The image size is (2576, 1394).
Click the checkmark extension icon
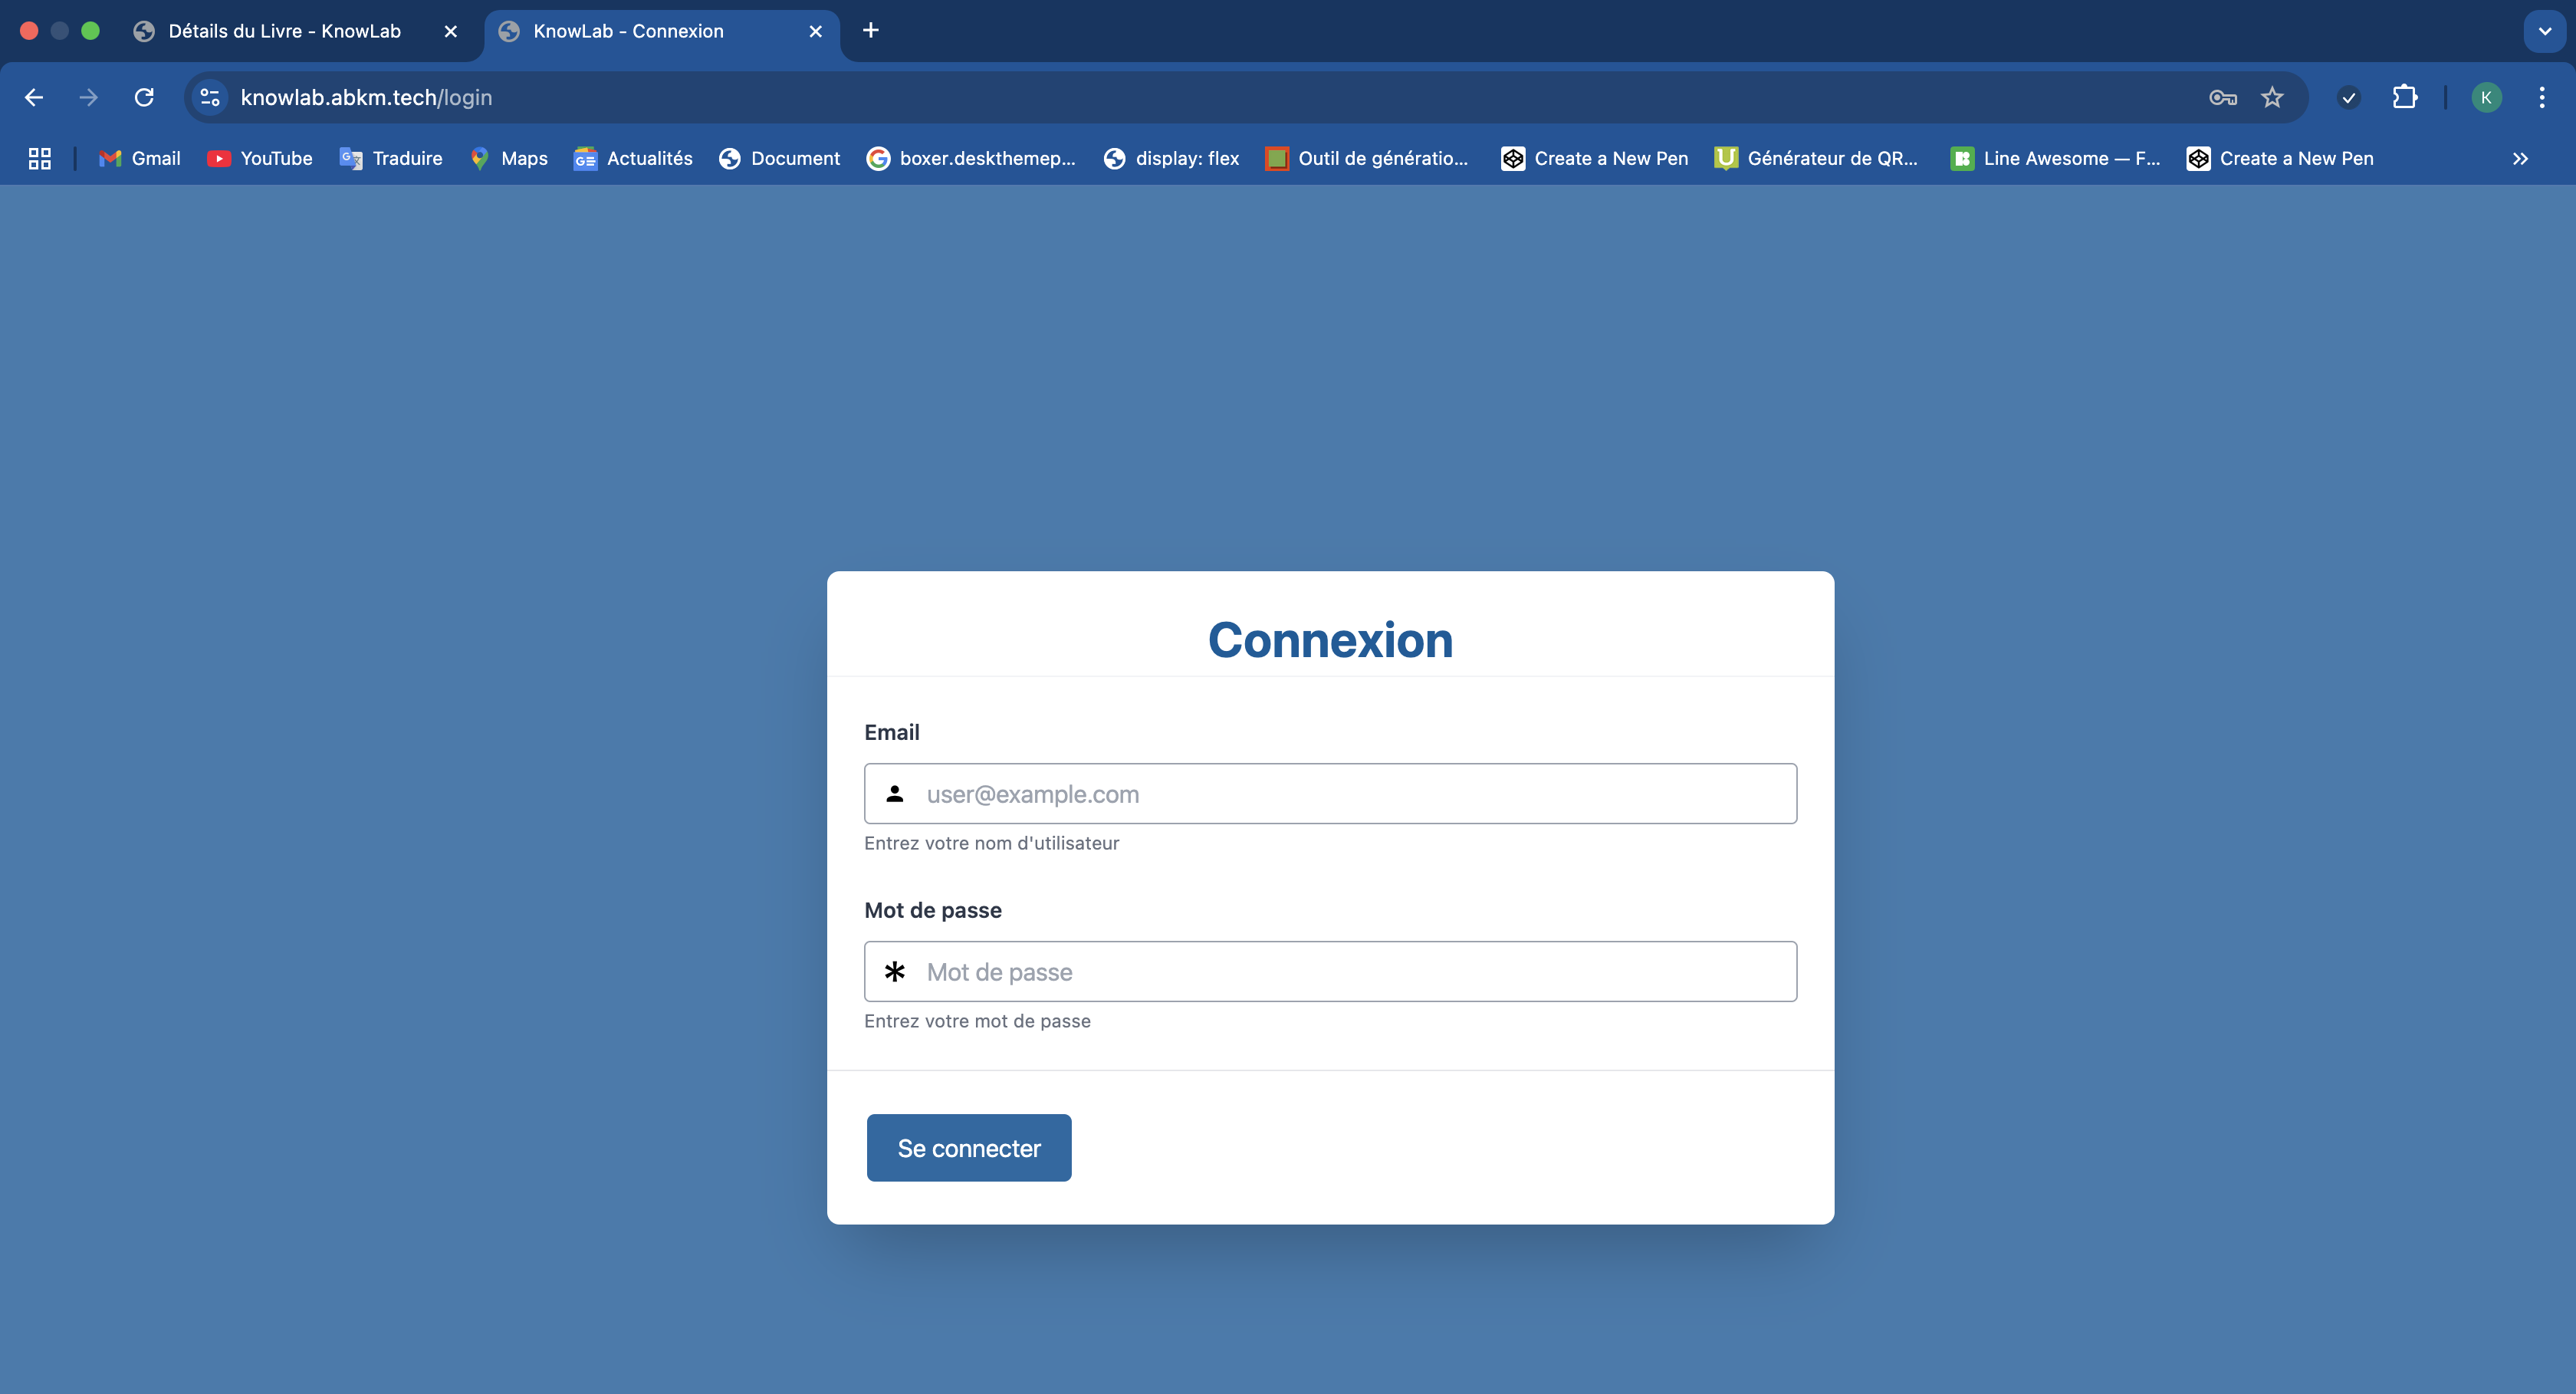coord(2349,97)
